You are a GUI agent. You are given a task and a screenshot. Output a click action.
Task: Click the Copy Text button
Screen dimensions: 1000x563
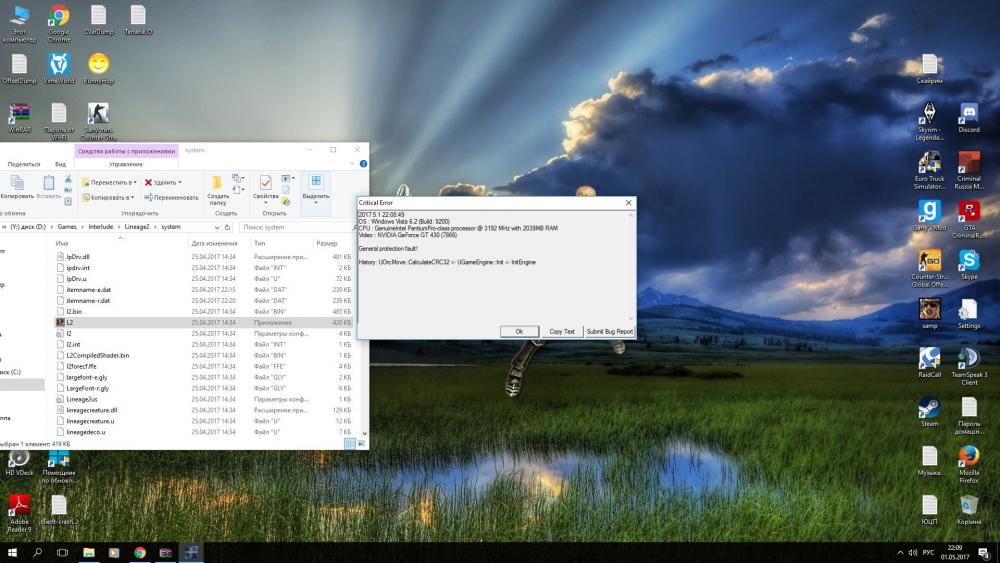tap(562, 331)
